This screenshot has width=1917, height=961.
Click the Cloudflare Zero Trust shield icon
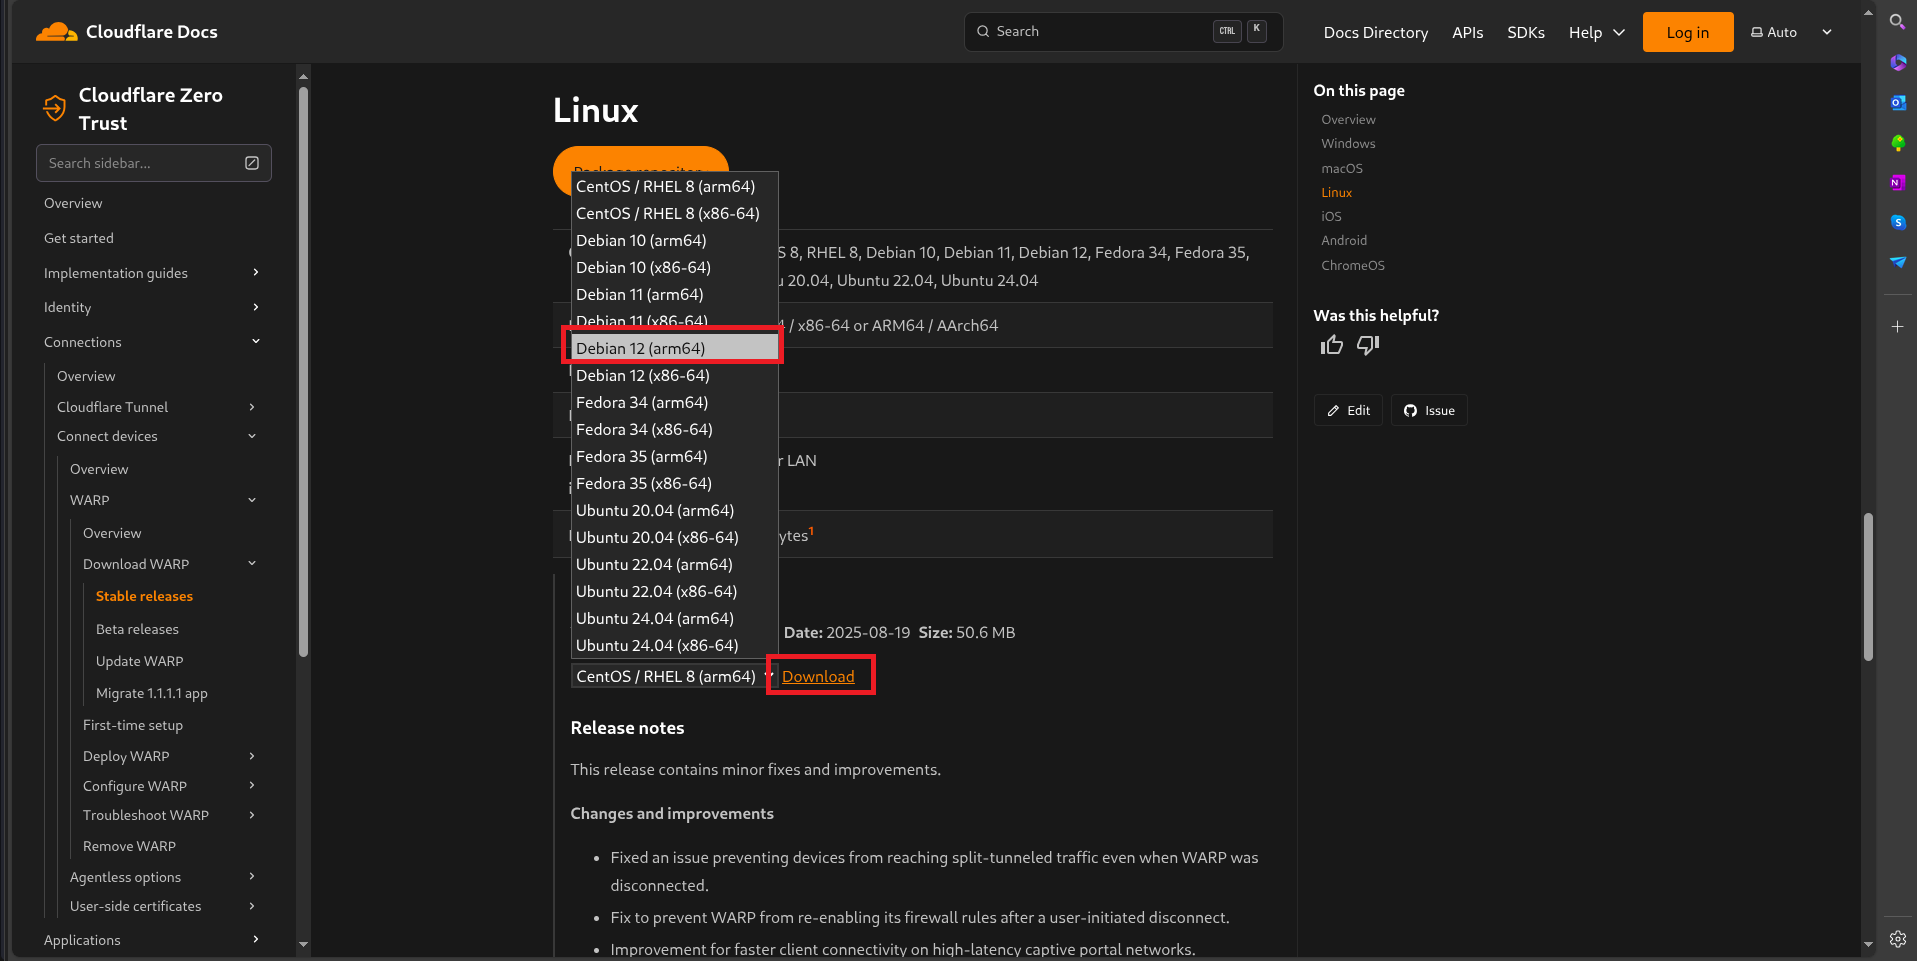(54, 108)
